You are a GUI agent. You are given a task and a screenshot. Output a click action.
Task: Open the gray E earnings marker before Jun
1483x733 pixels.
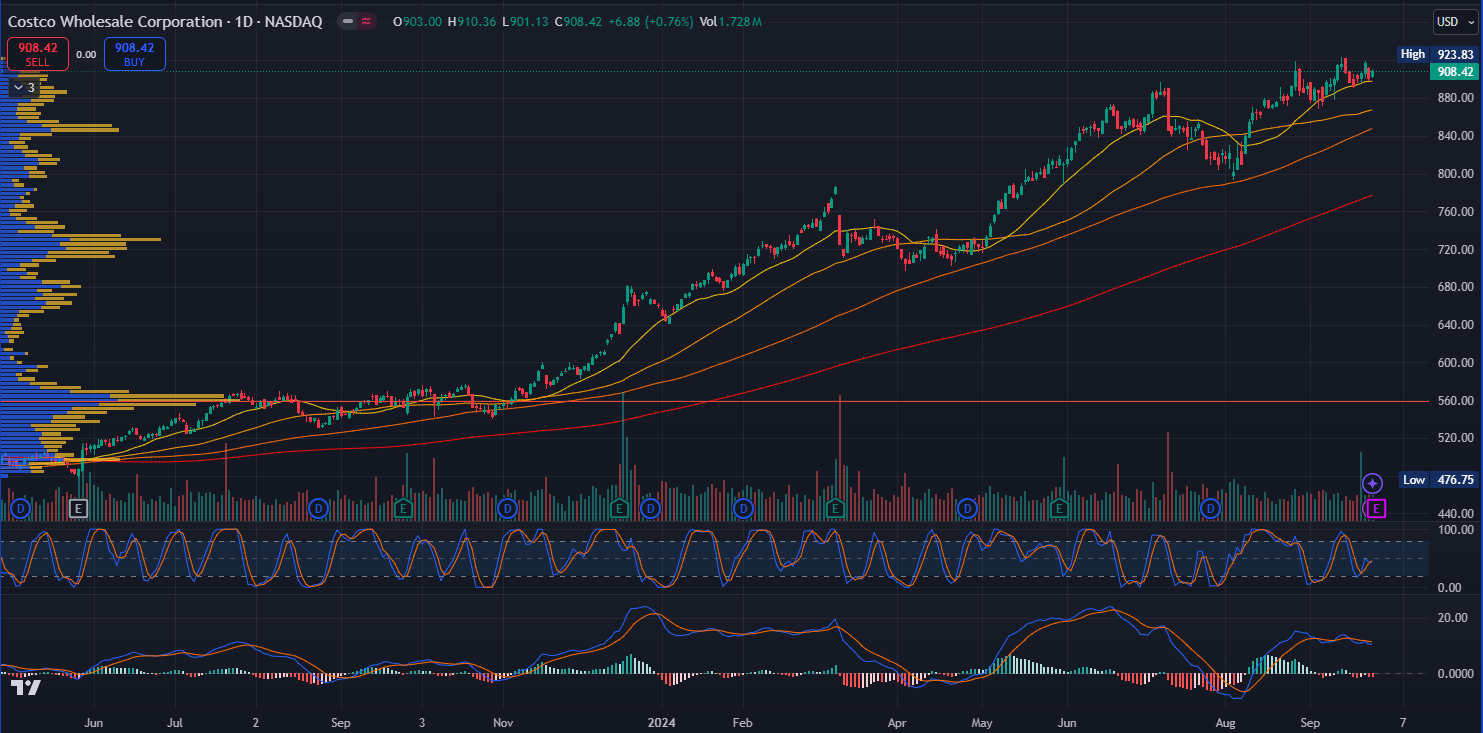point(79,509)
